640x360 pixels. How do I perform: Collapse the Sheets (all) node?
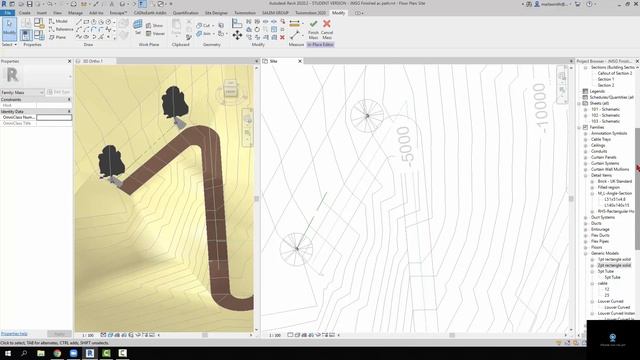click(x=579, y=103)
